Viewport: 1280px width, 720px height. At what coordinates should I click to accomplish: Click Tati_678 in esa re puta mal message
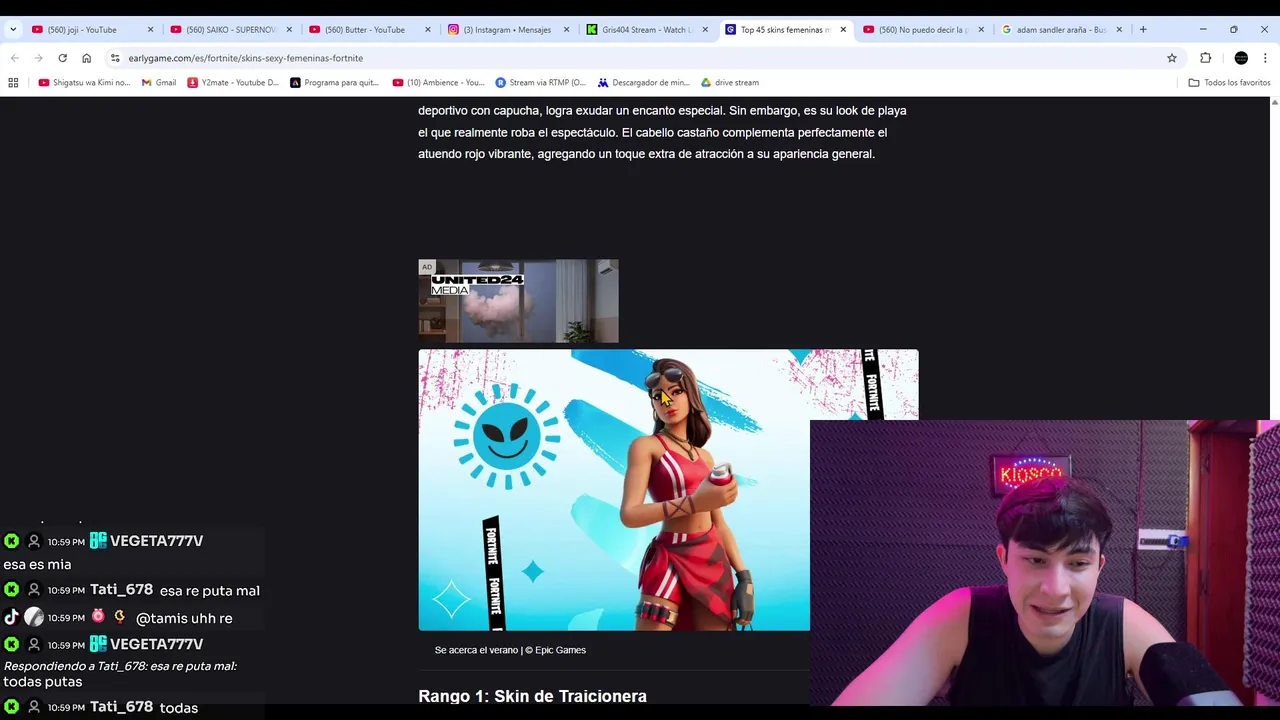click(x=121, y=590)
